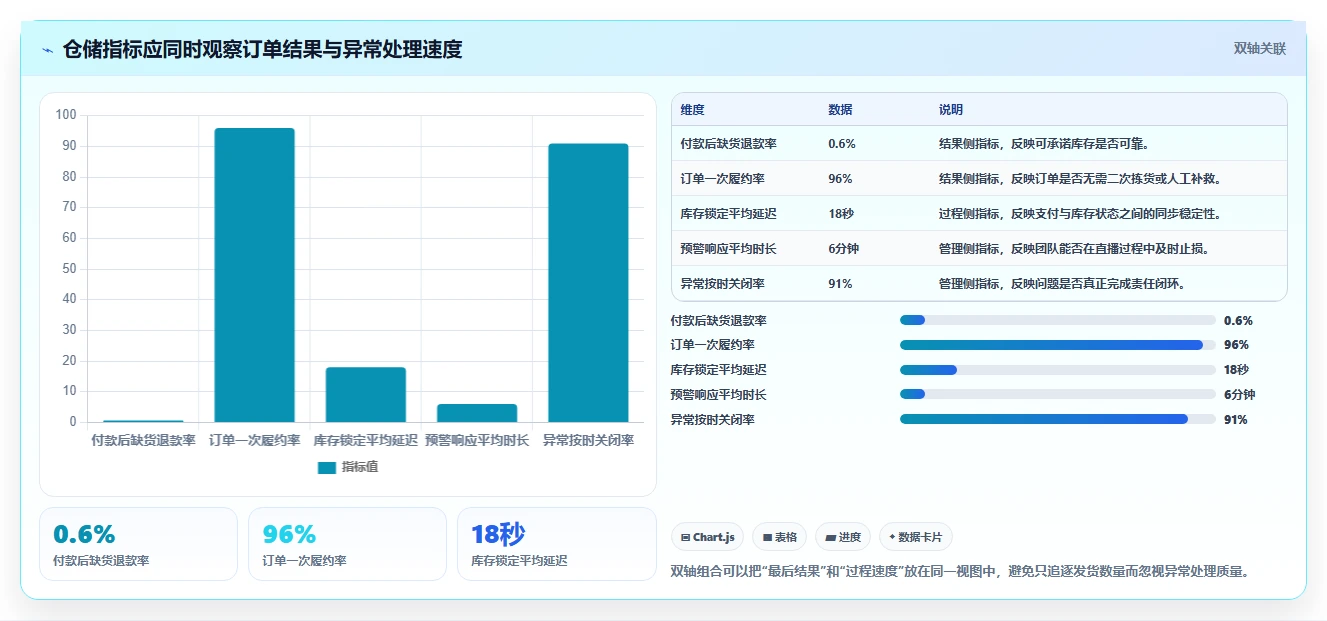Click the 预警响应平均时长 table cell
Image resolution: width=1327 pixels, height=621 pixels.
(728, 249)
